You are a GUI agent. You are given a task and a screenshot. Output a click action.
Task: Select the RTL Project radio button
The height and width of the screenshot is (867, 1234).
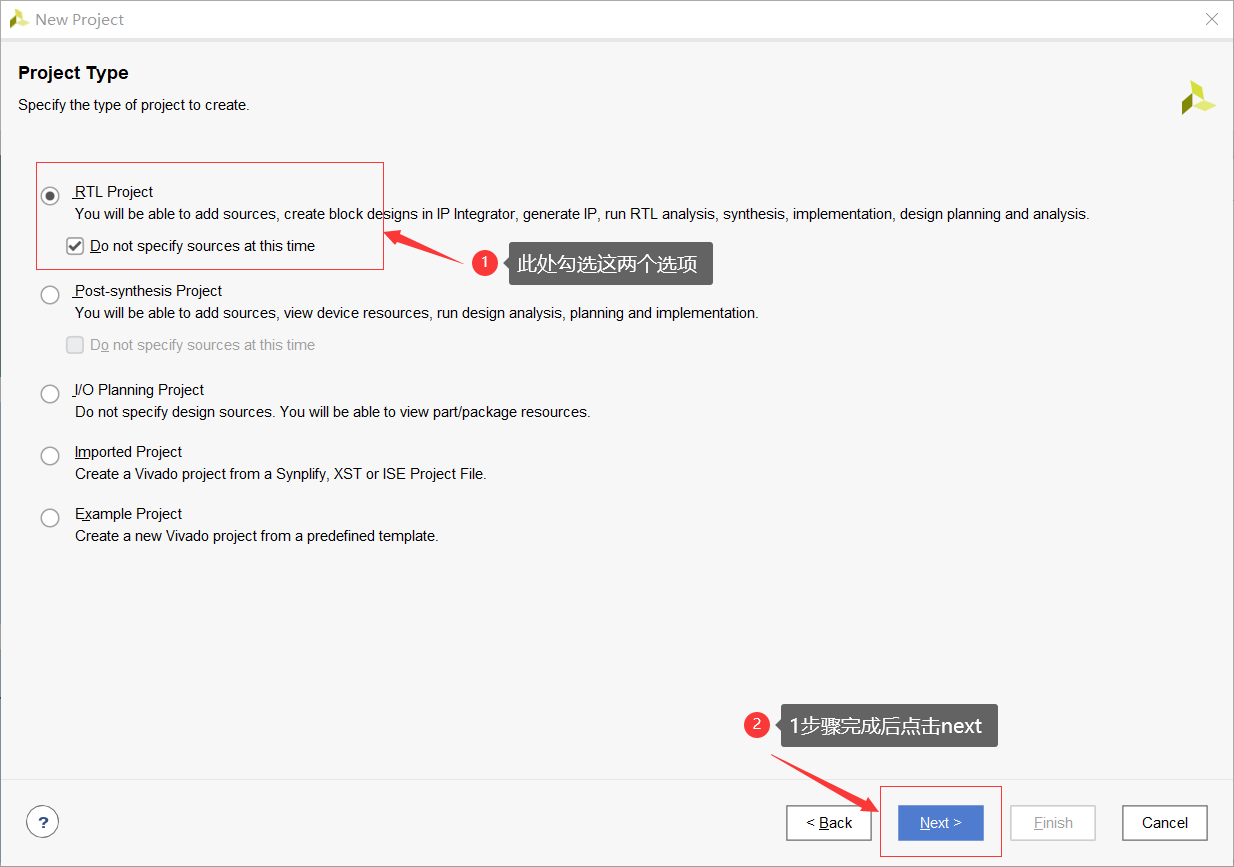coord(50,196)
